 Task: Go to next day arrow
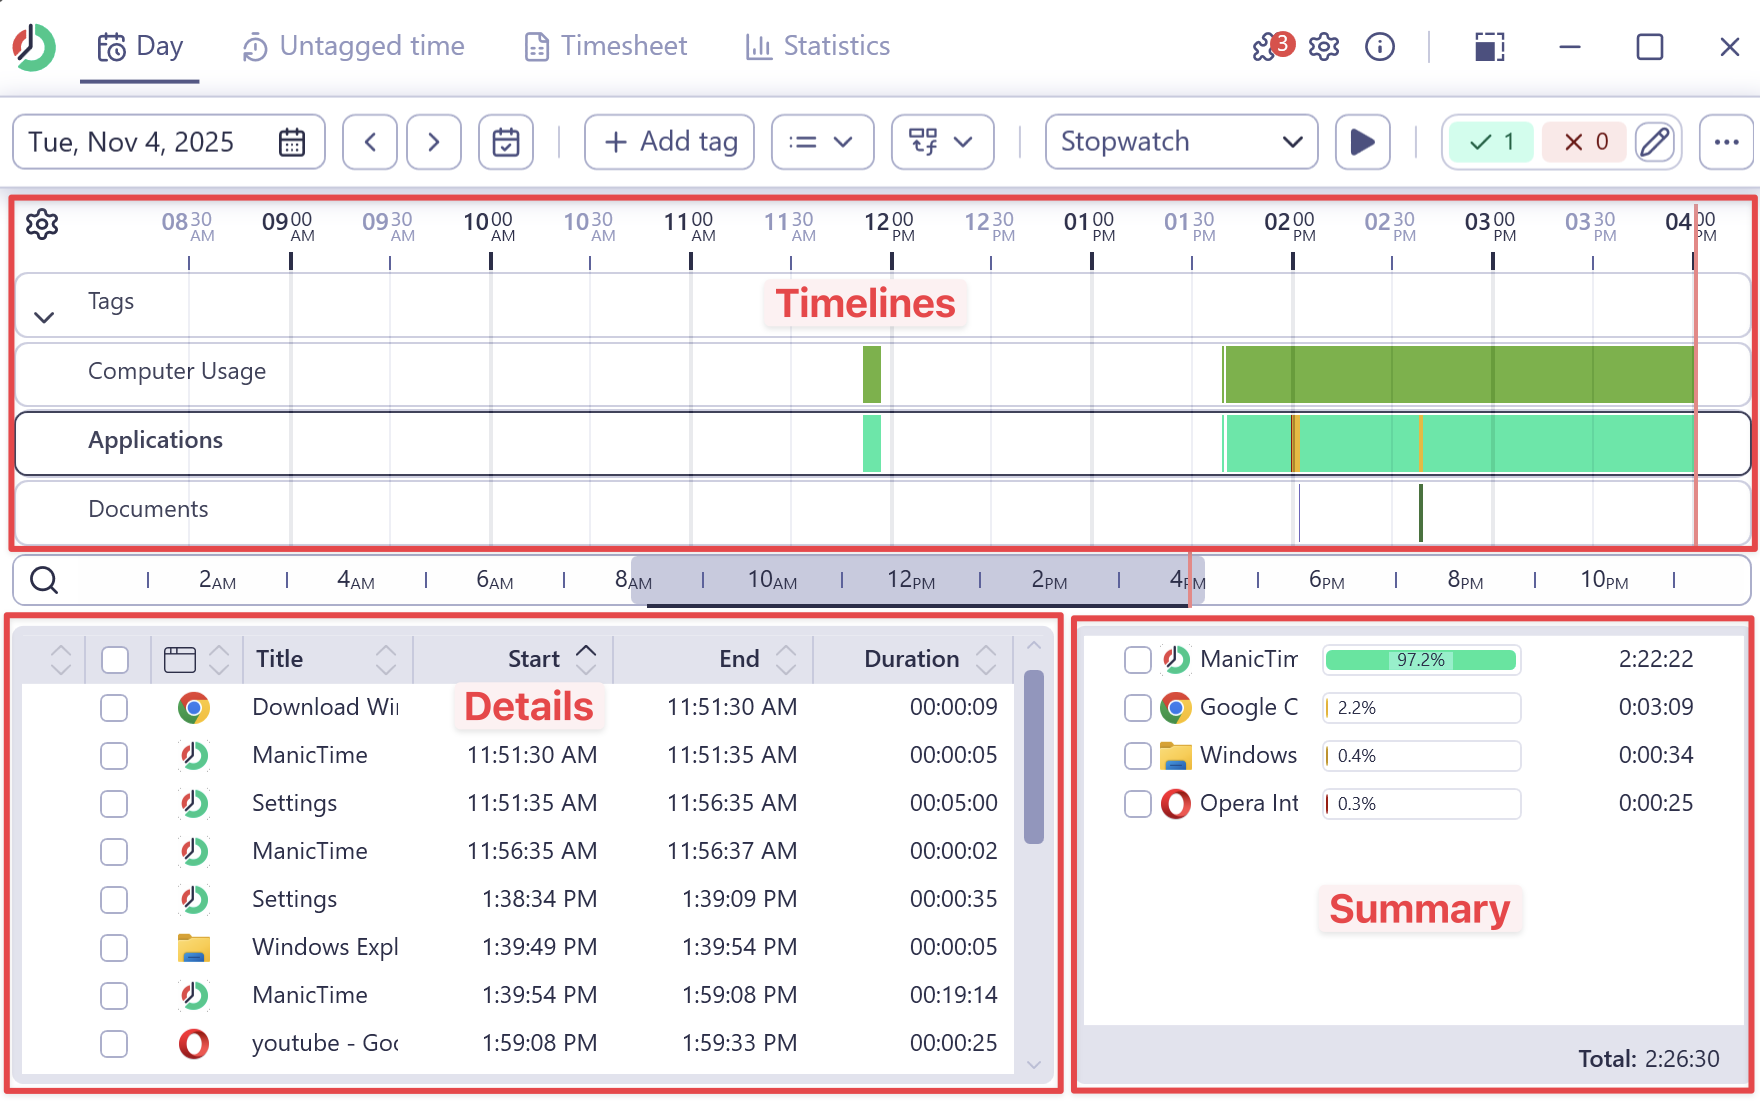pyautogui.click(x=433, y=142)
